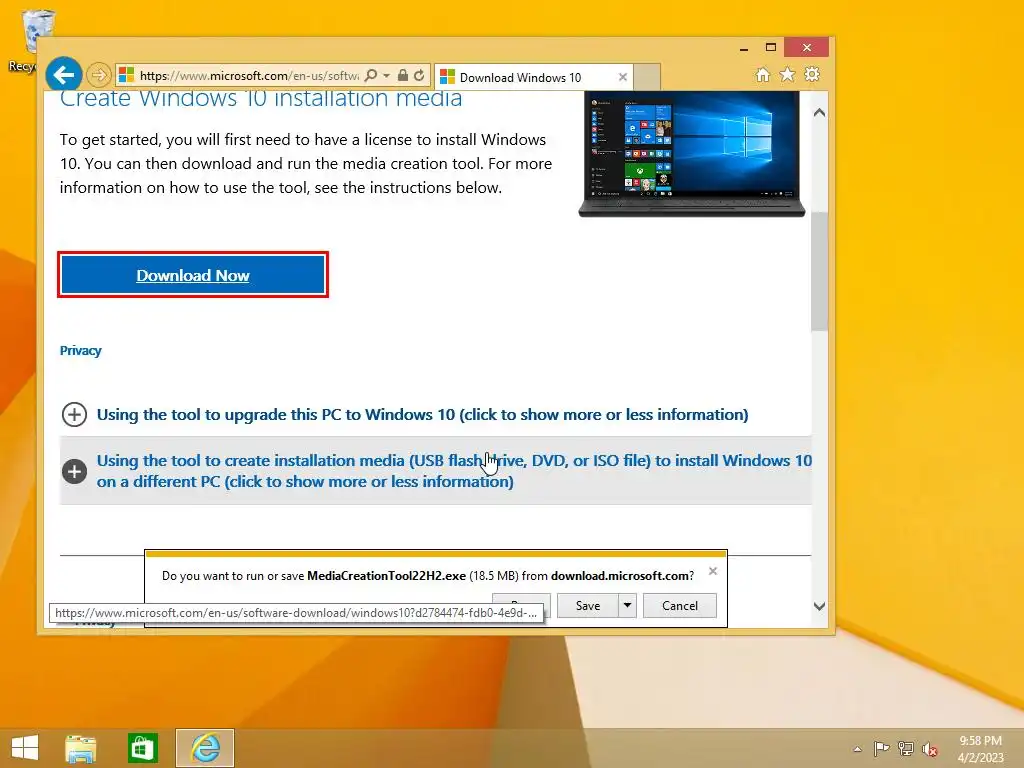Click the Internet Explorer taskbar icon

(205, 748)
